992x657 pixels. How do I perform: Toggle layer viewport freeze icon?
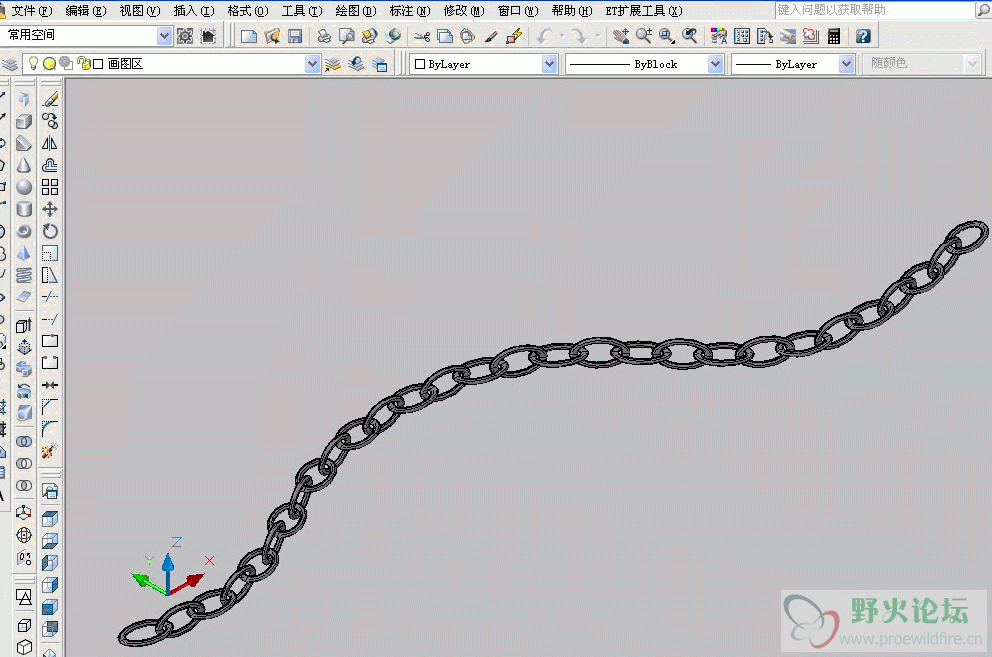click(65, 63)
